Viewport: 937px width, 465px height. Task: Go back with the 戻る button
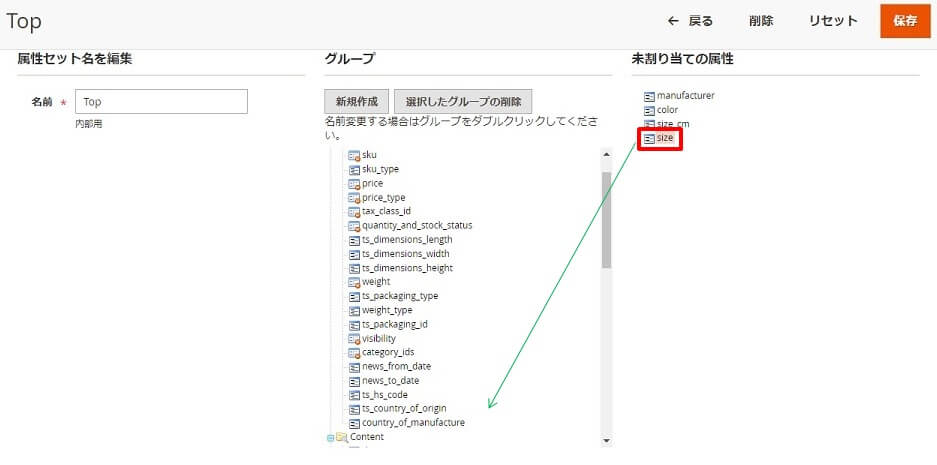click(x=690, y=21)
